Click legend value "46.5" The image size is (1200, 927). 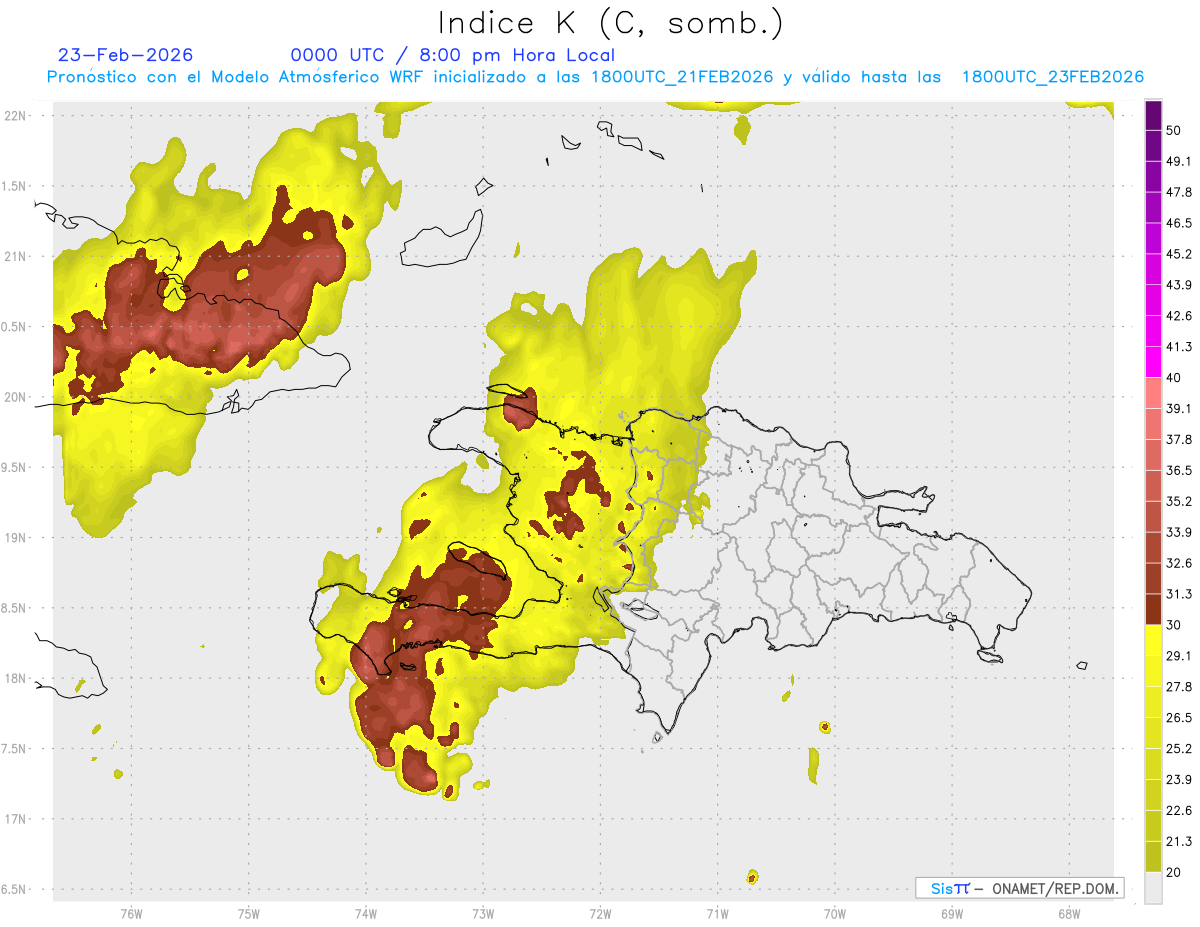pos(1179,224)
